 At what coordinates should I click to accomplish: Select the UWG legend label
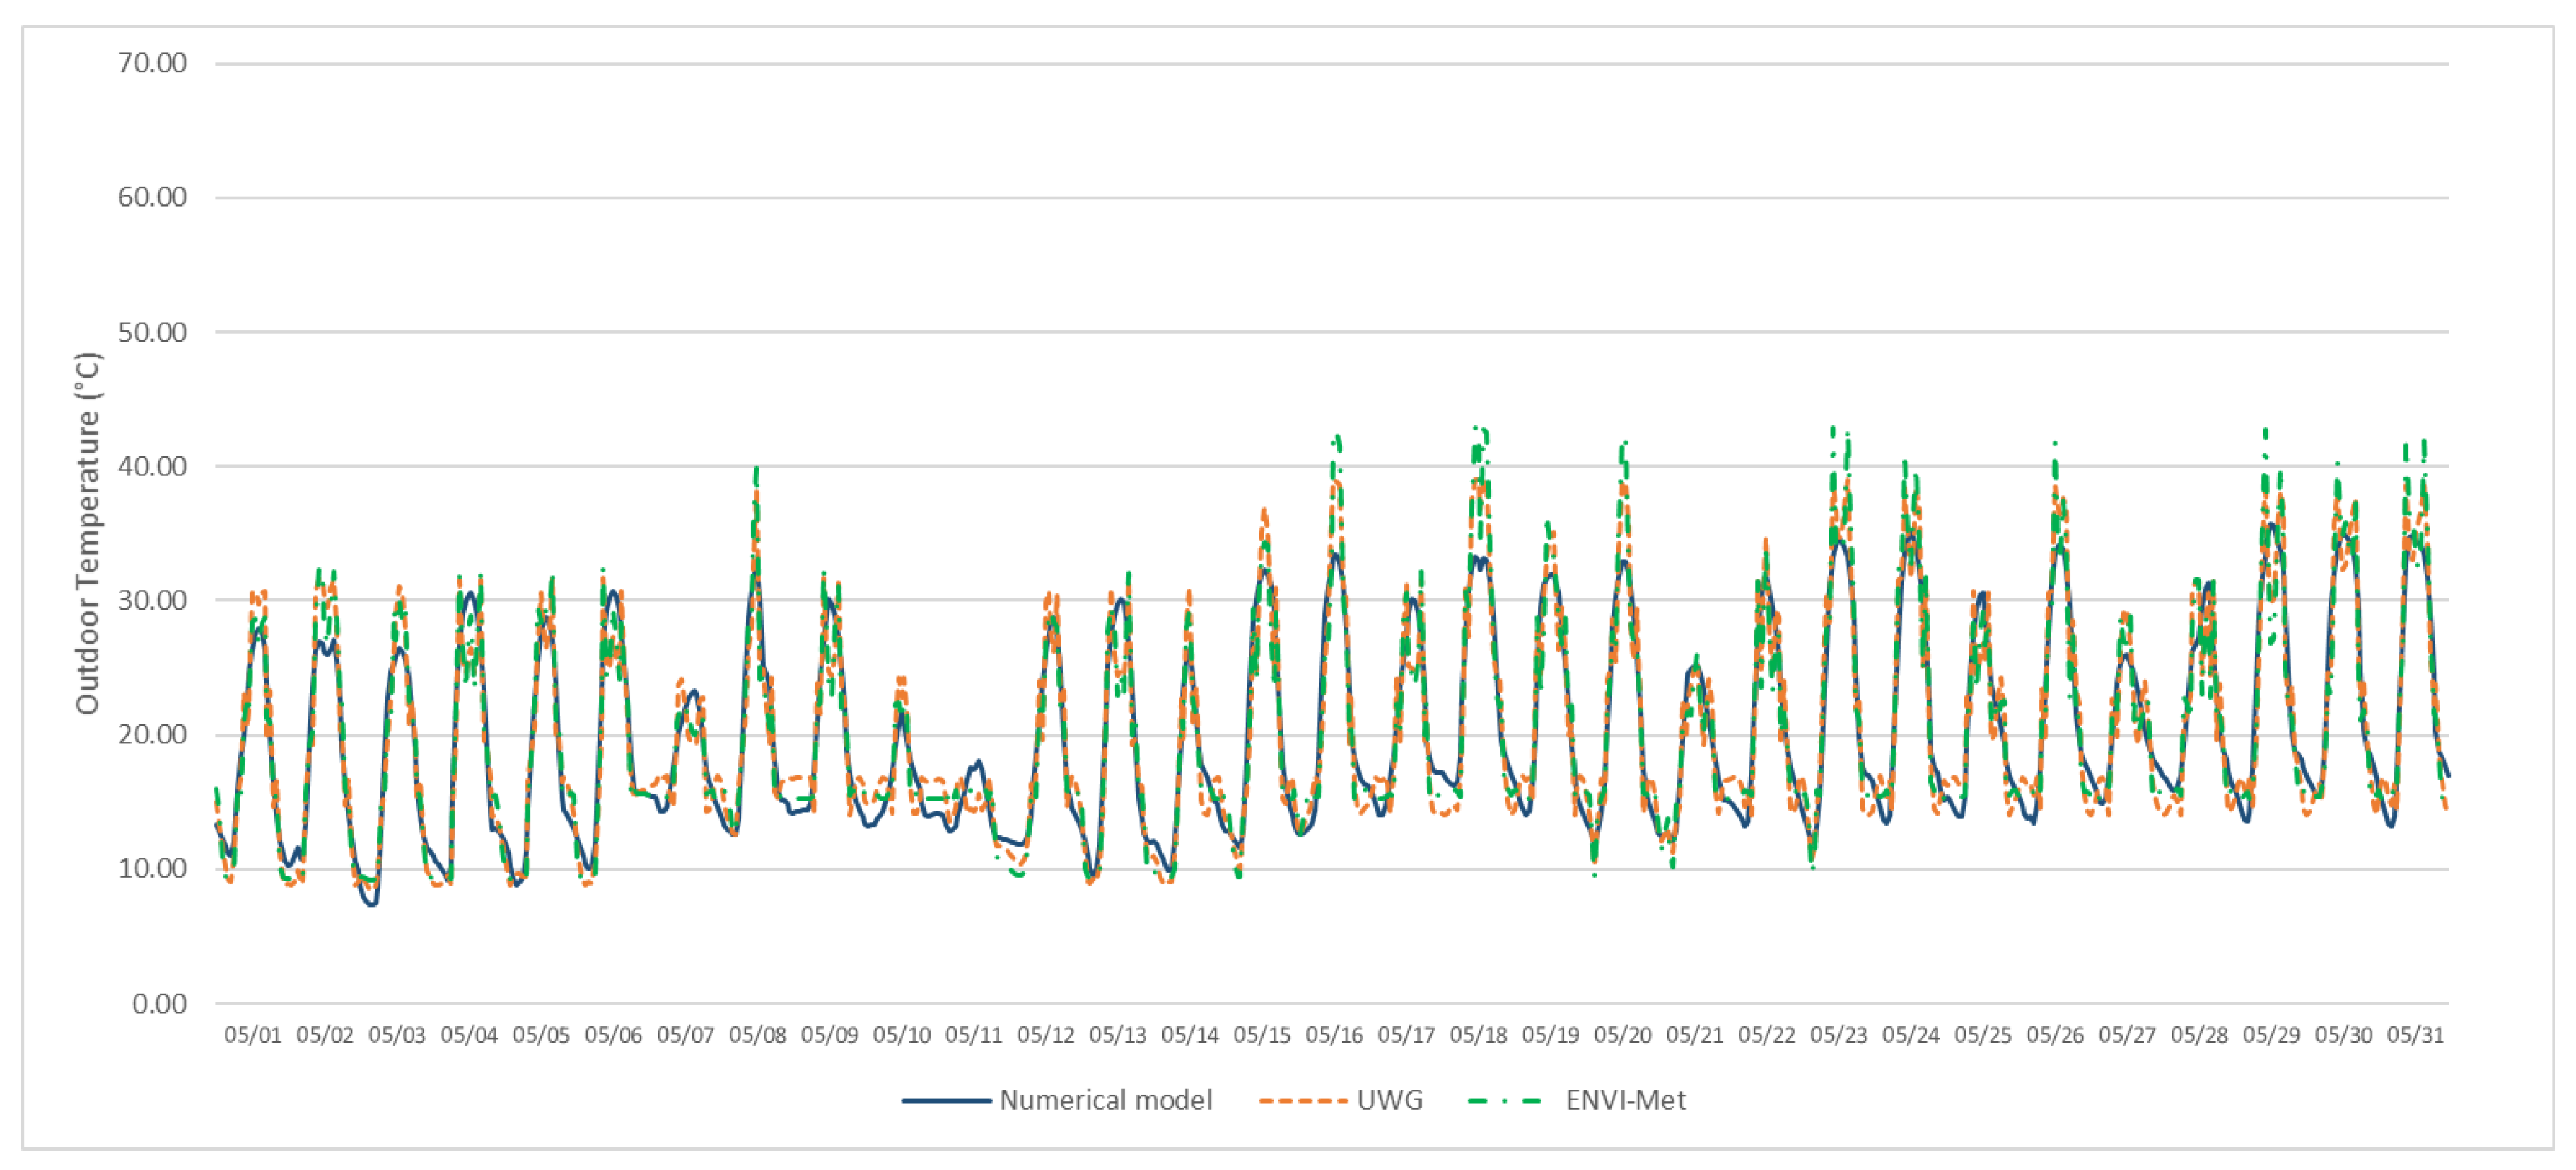[1389, 1101]
